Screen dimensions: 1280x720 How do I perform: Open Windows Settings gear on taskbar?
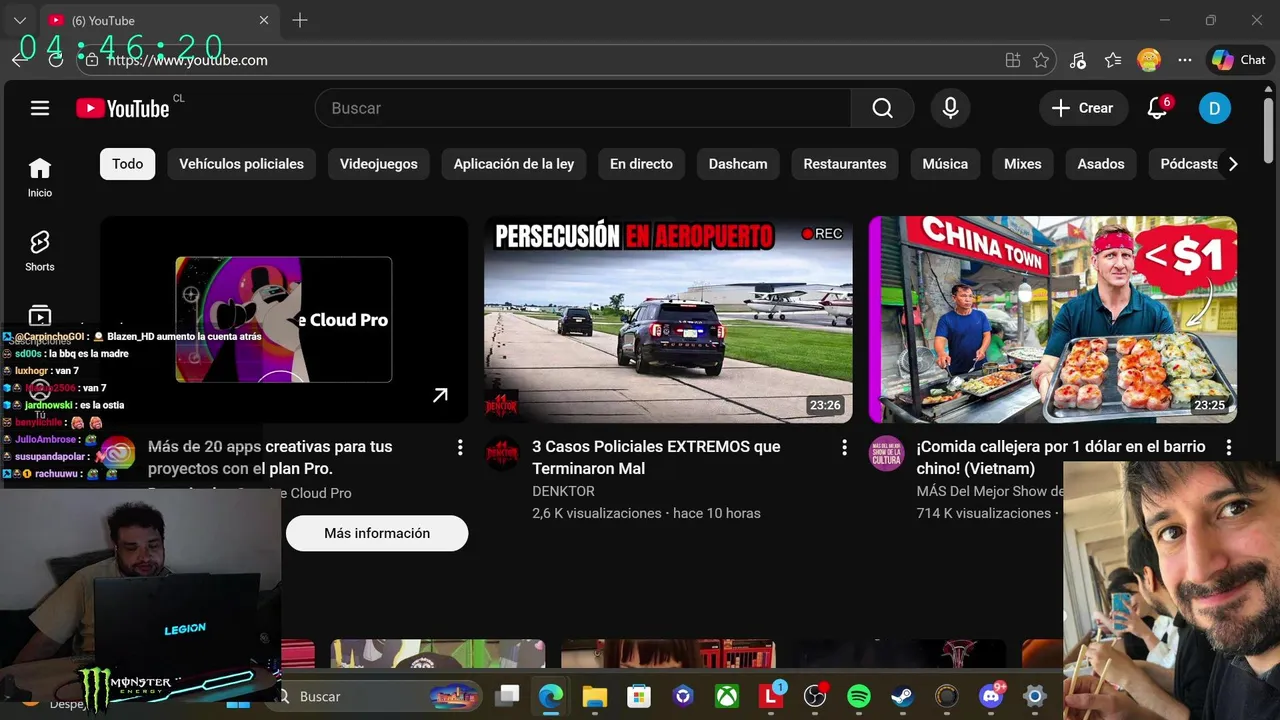coord(1035,696)
